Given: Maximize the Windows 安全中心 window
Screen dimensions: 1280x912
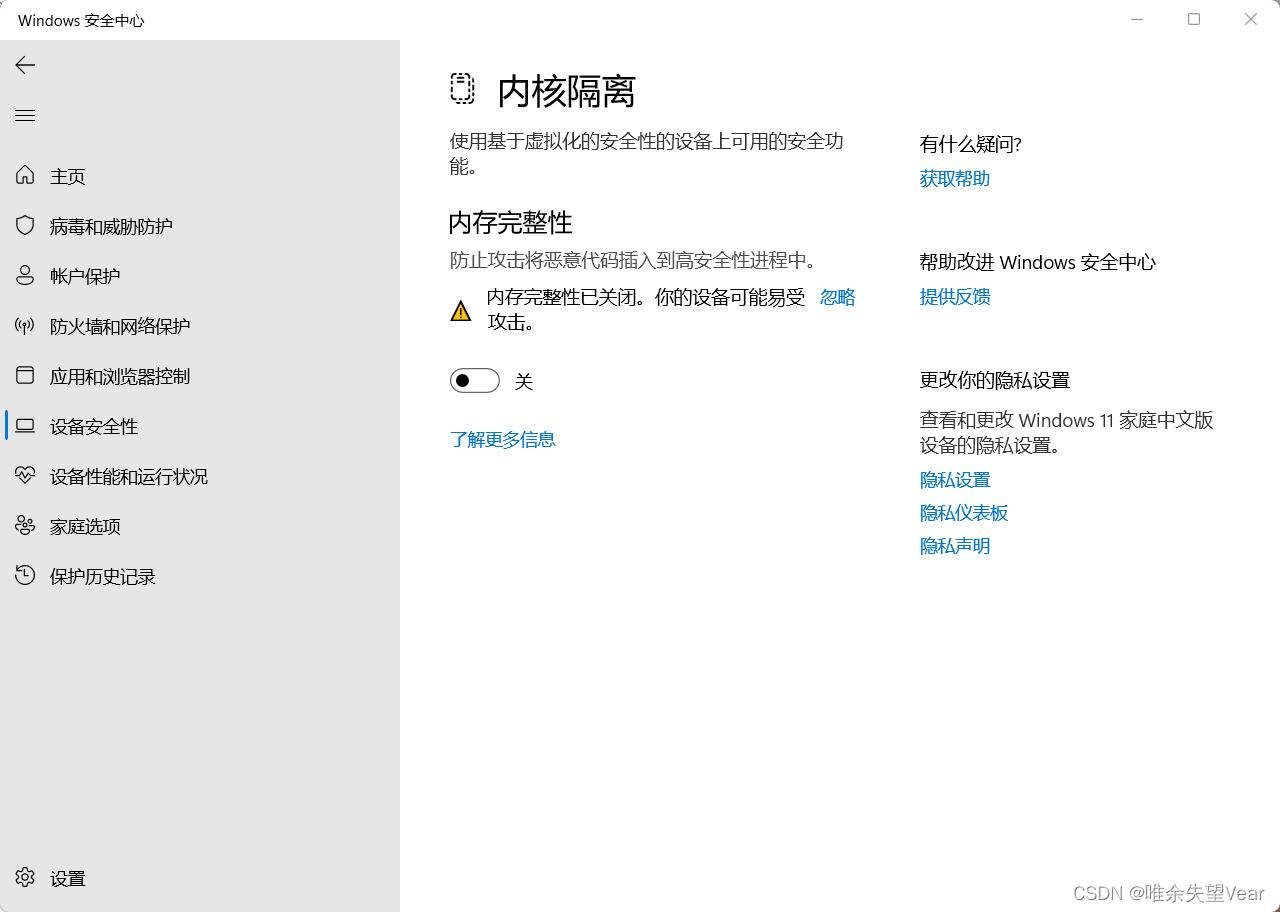Looking at the screenshot, I should coord(1194,19).
